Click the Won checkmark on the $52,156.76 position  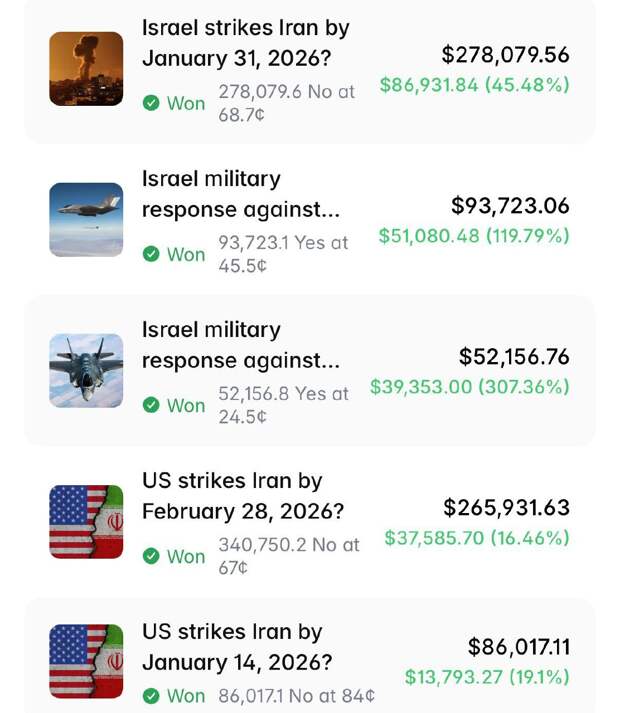pos(151,405)
